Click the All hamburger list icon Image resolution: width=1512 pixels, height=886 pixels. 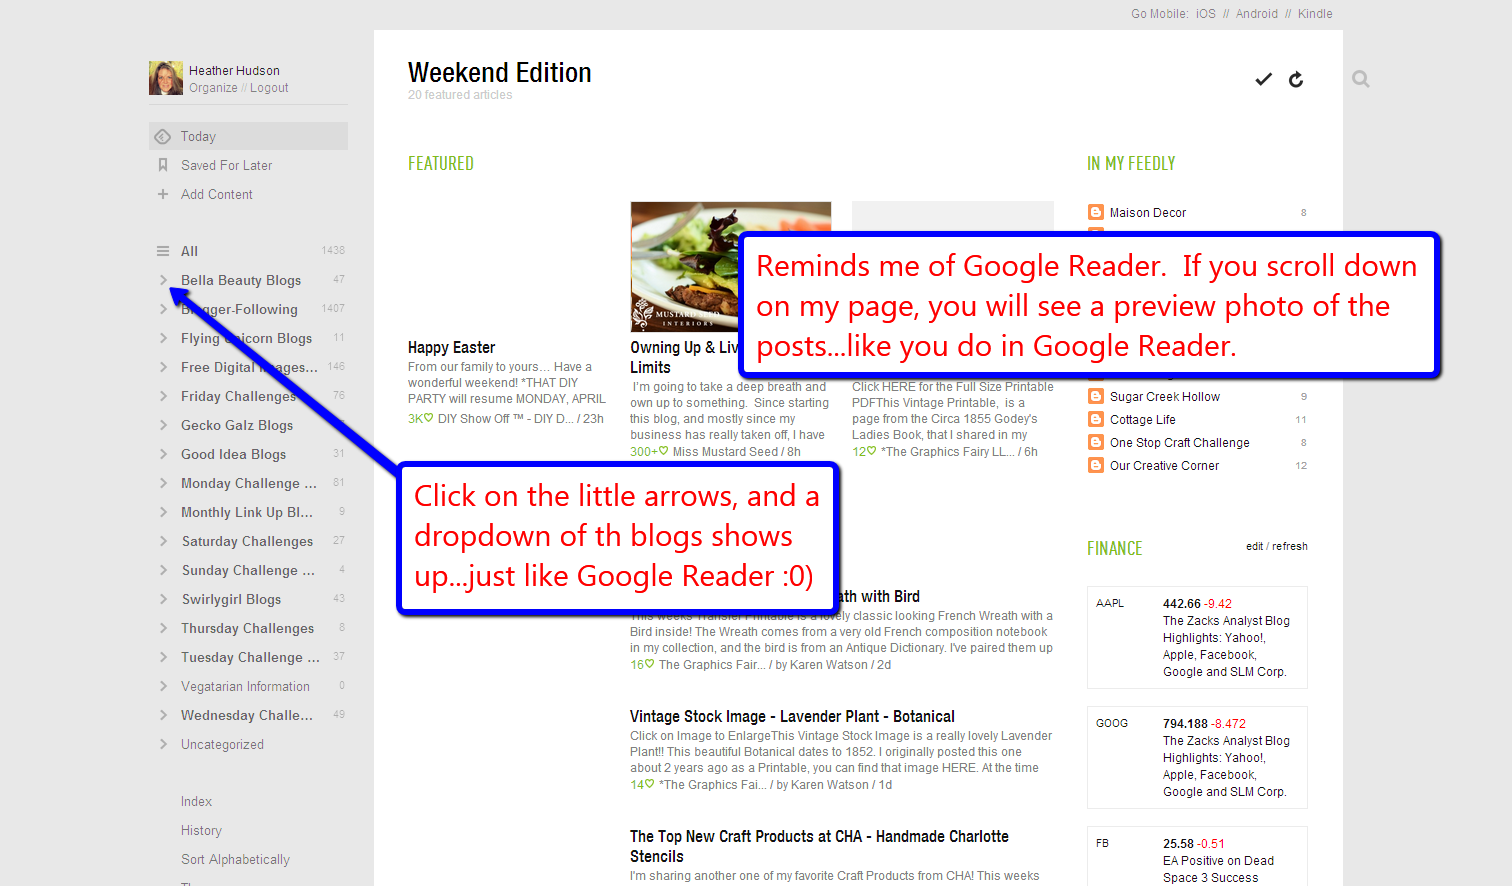(x=163, y=251)
